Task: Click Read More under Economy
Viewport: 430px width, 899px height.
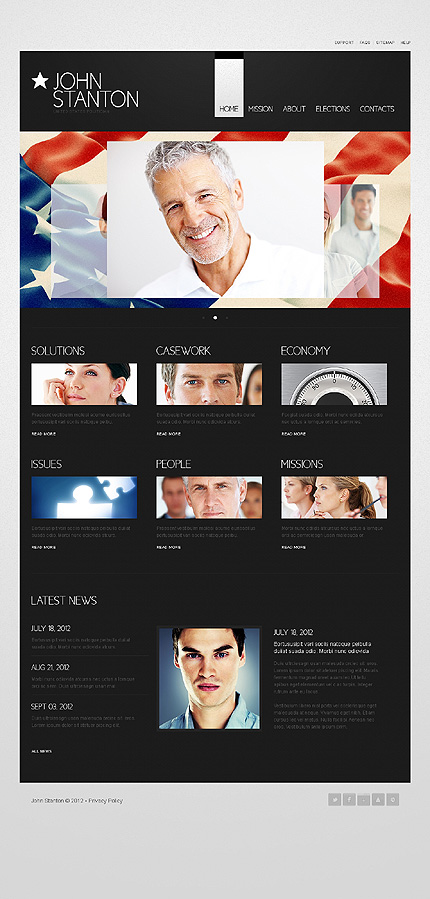Action: (294, 434)
